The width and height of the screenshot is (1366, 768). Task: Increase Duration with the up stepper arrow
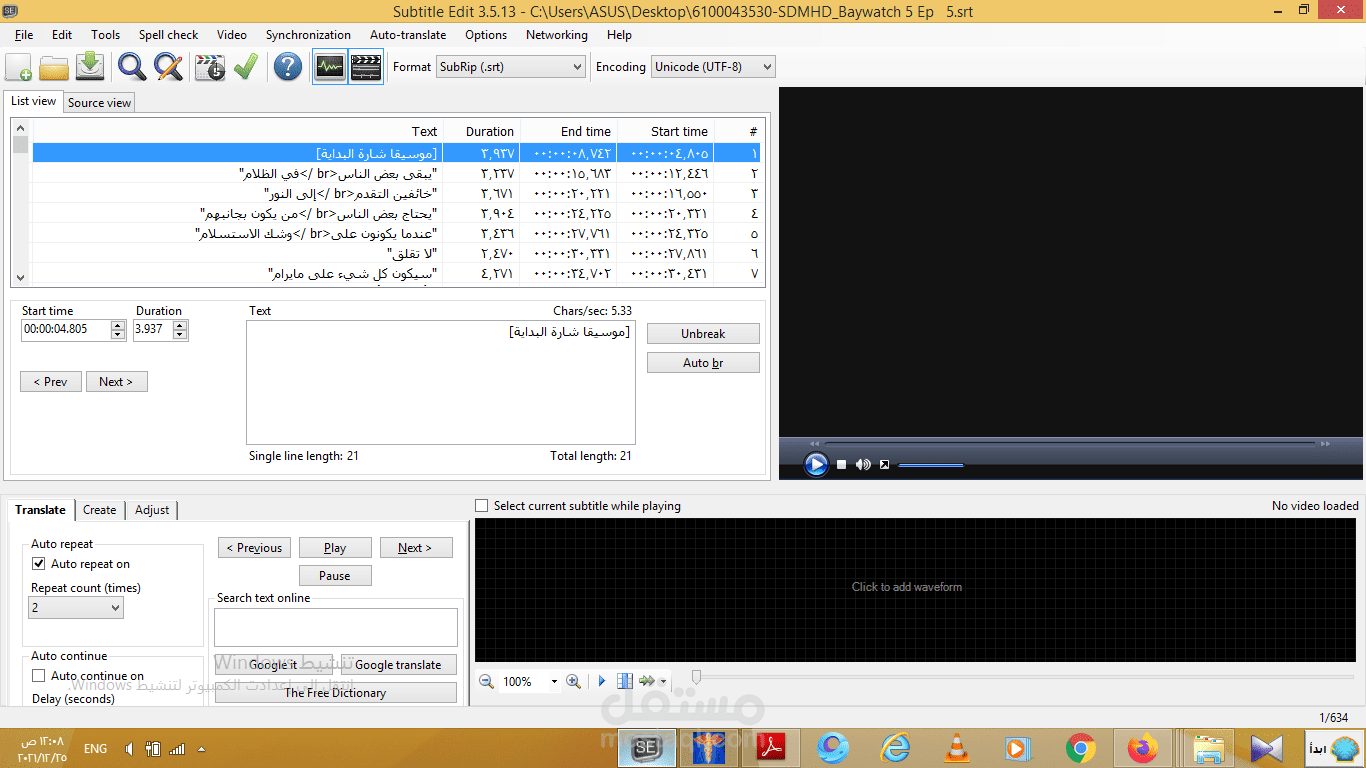point(180,325)
